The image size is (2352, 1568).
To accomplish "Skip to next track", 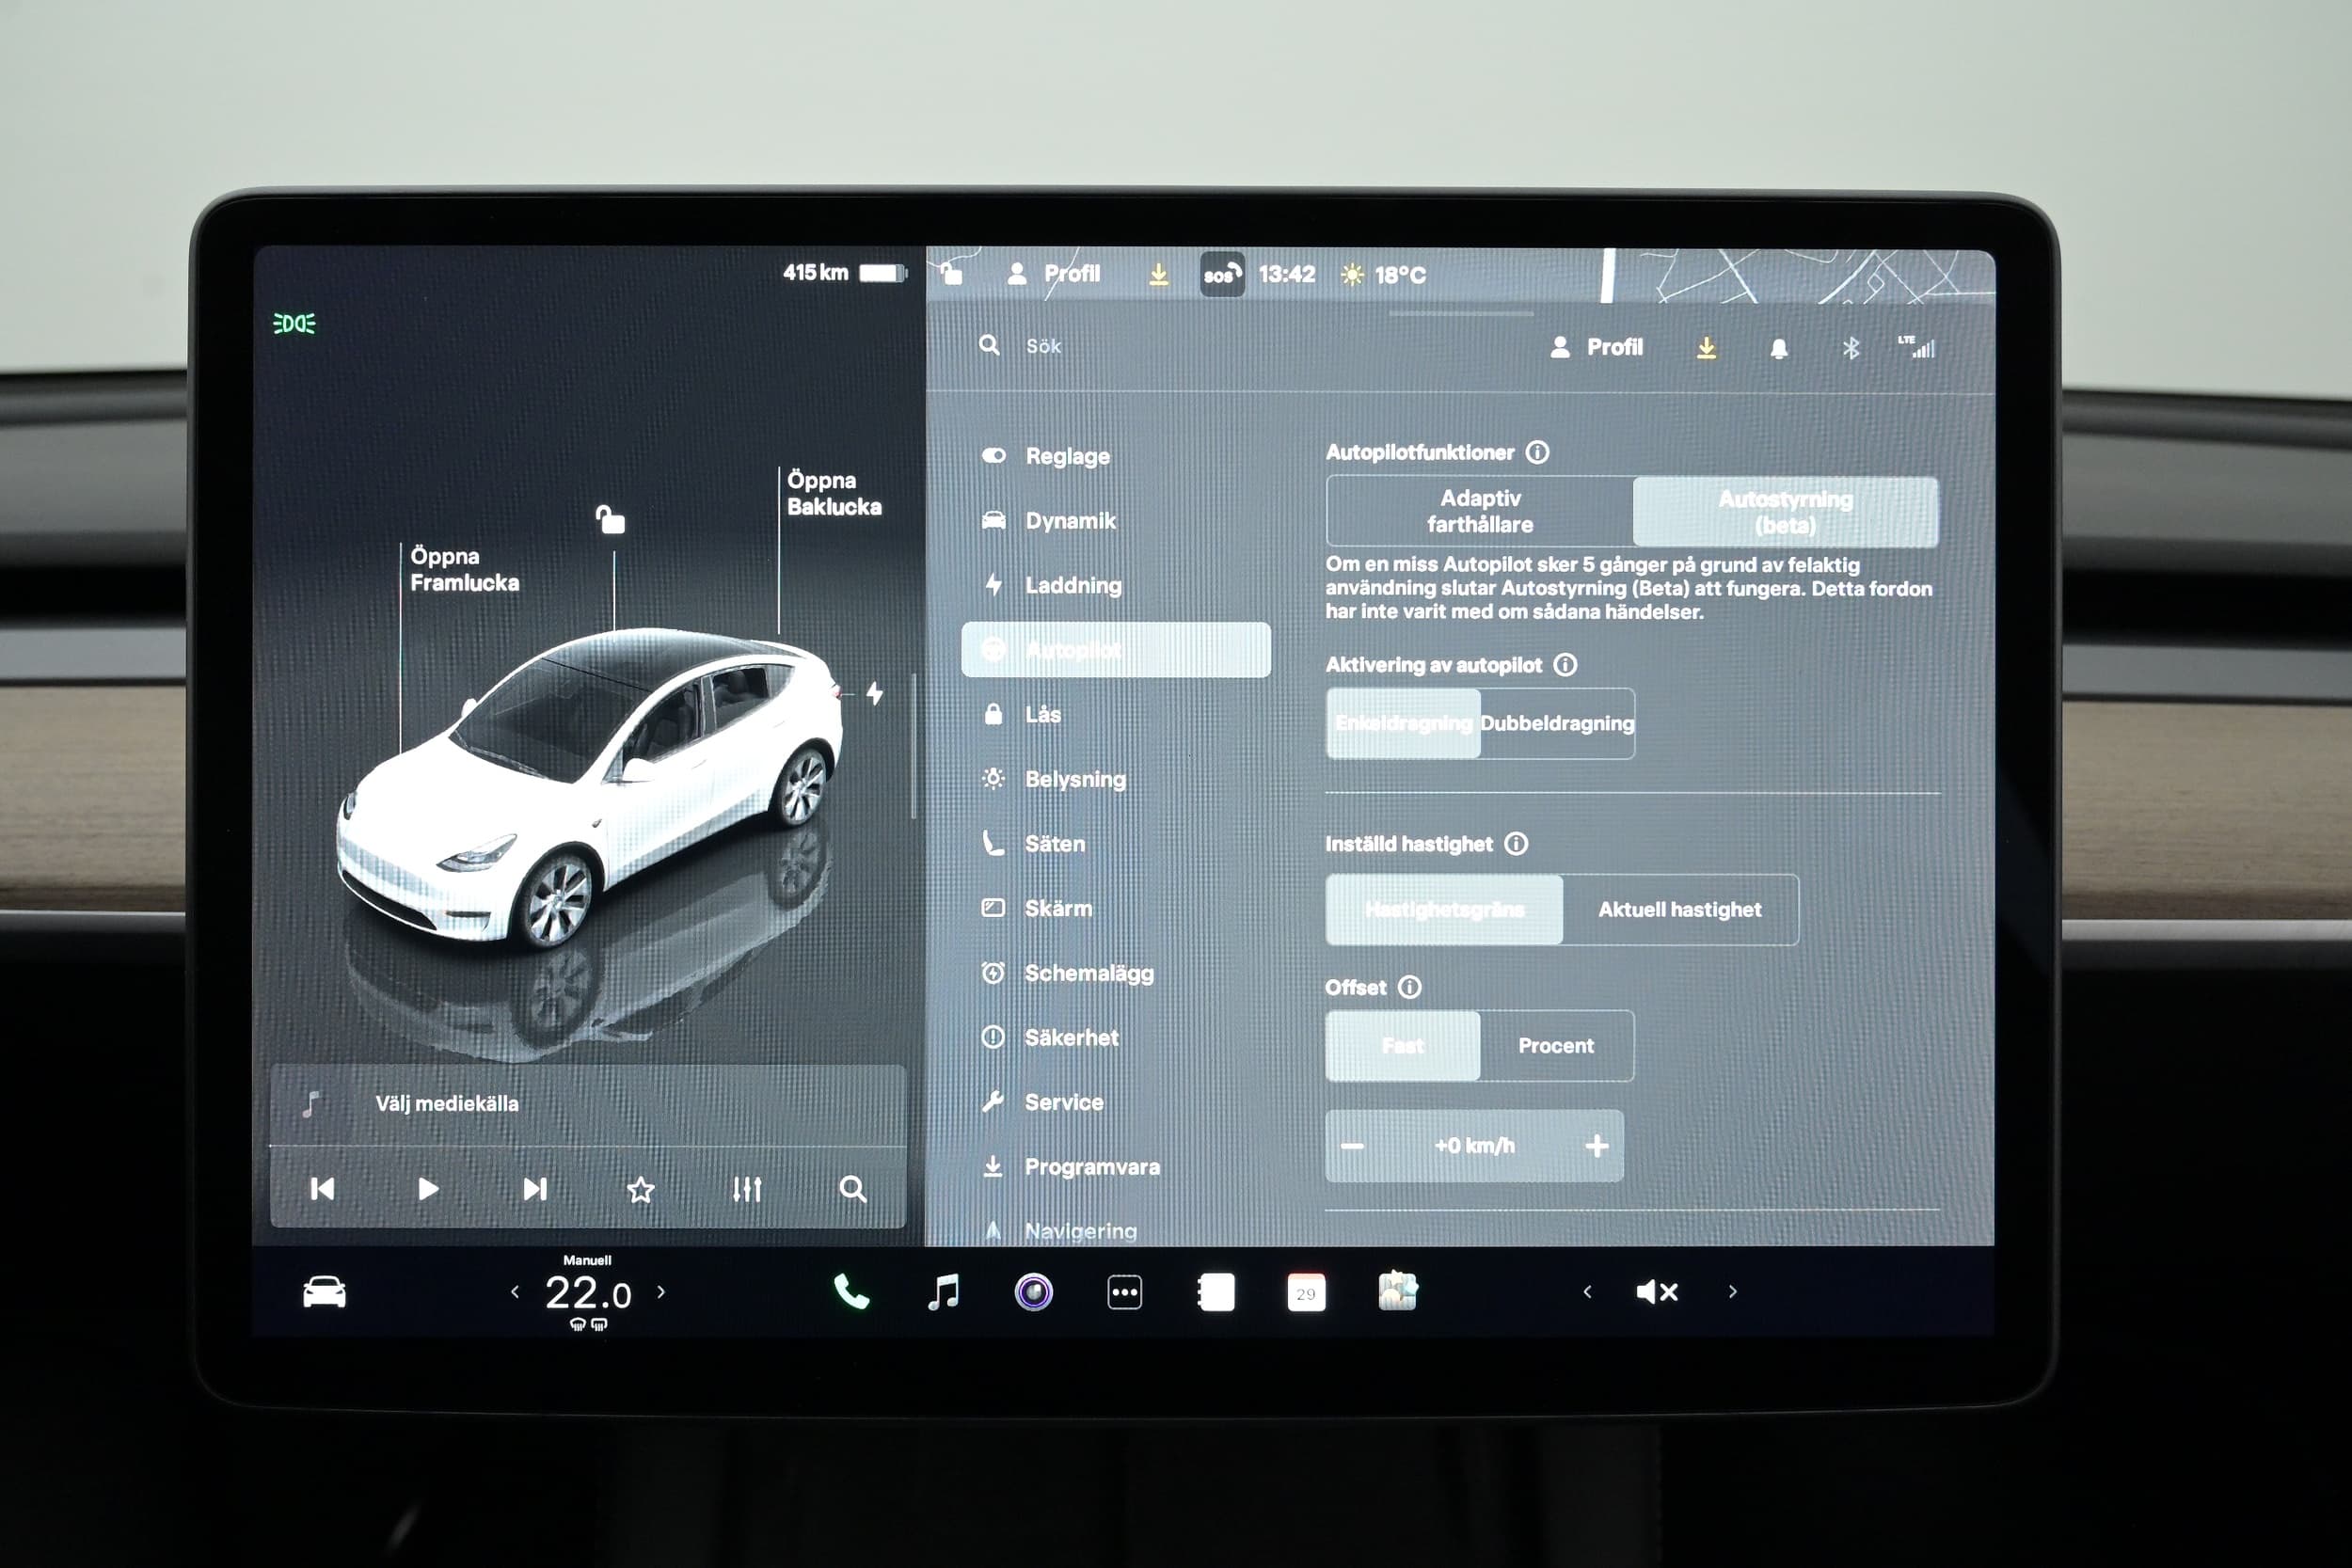I will coord(535,1188).
